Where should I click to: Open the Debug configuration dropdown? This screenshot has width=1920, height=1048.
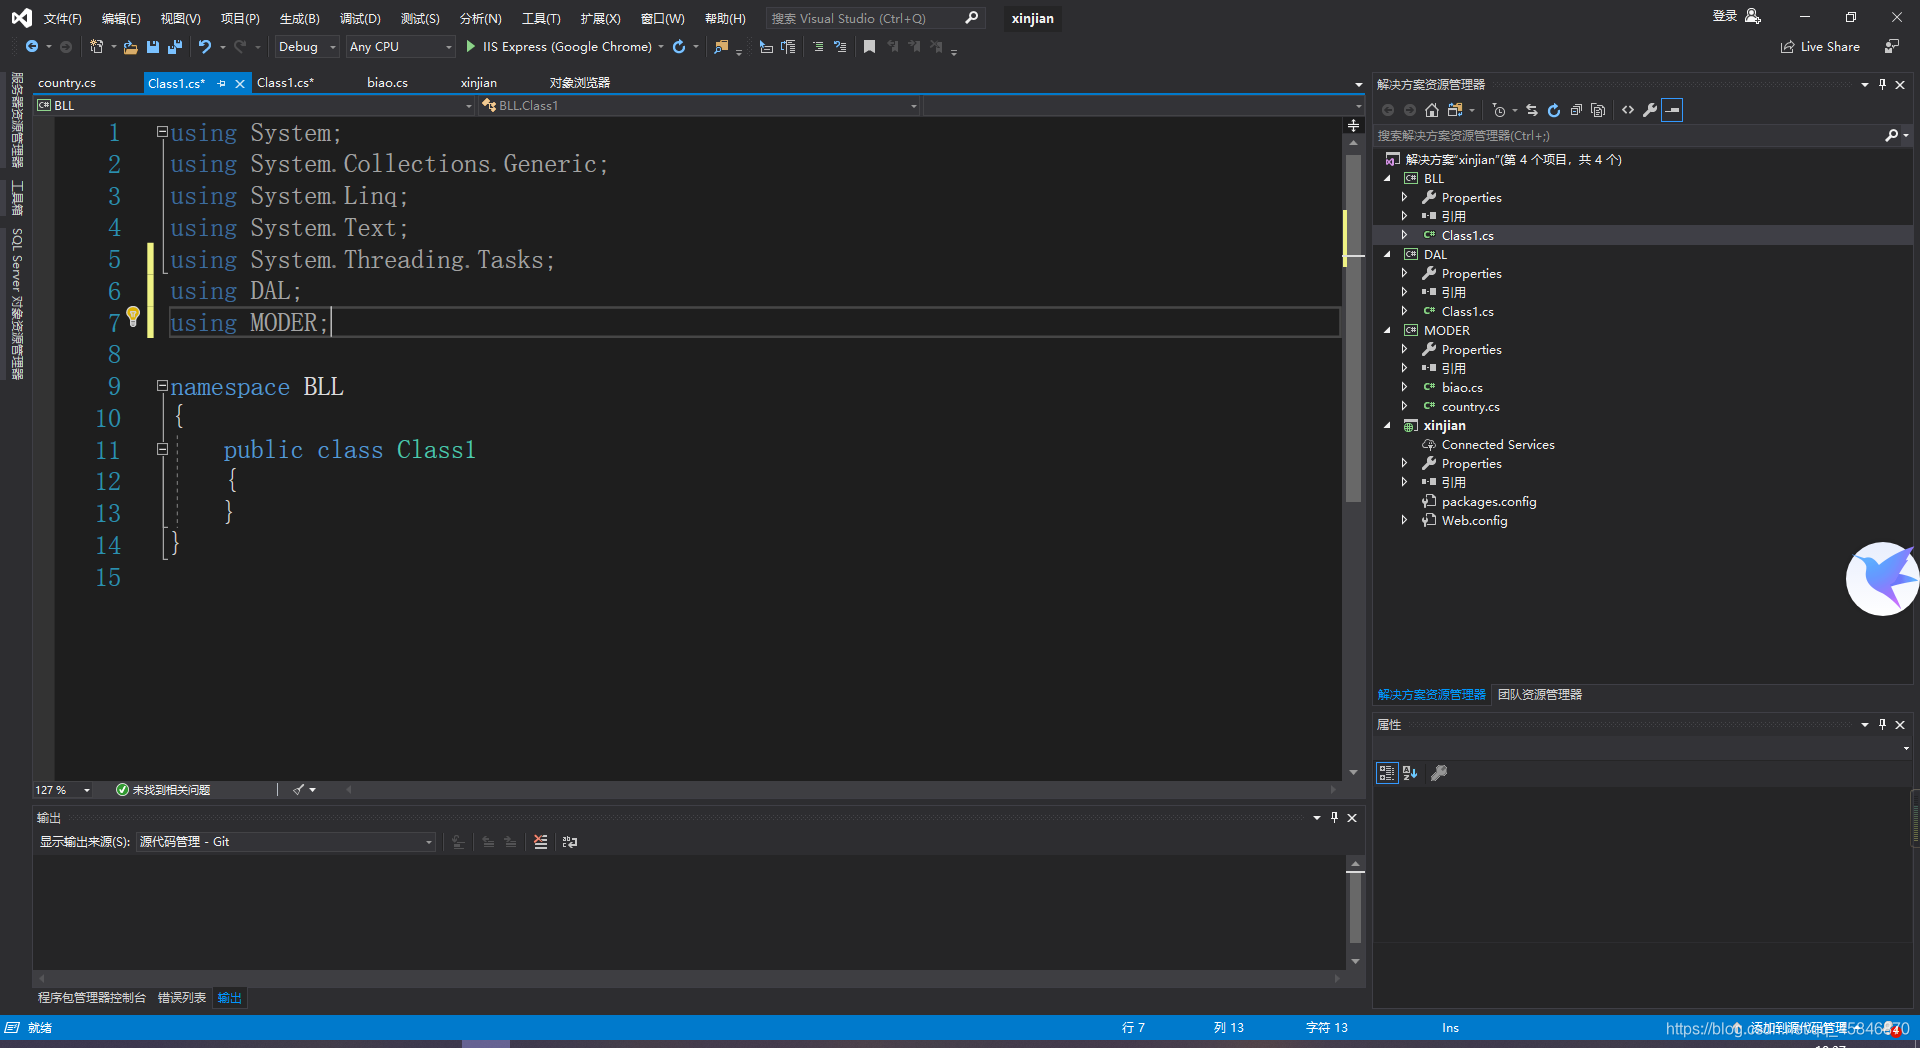(x=307, y=47)
